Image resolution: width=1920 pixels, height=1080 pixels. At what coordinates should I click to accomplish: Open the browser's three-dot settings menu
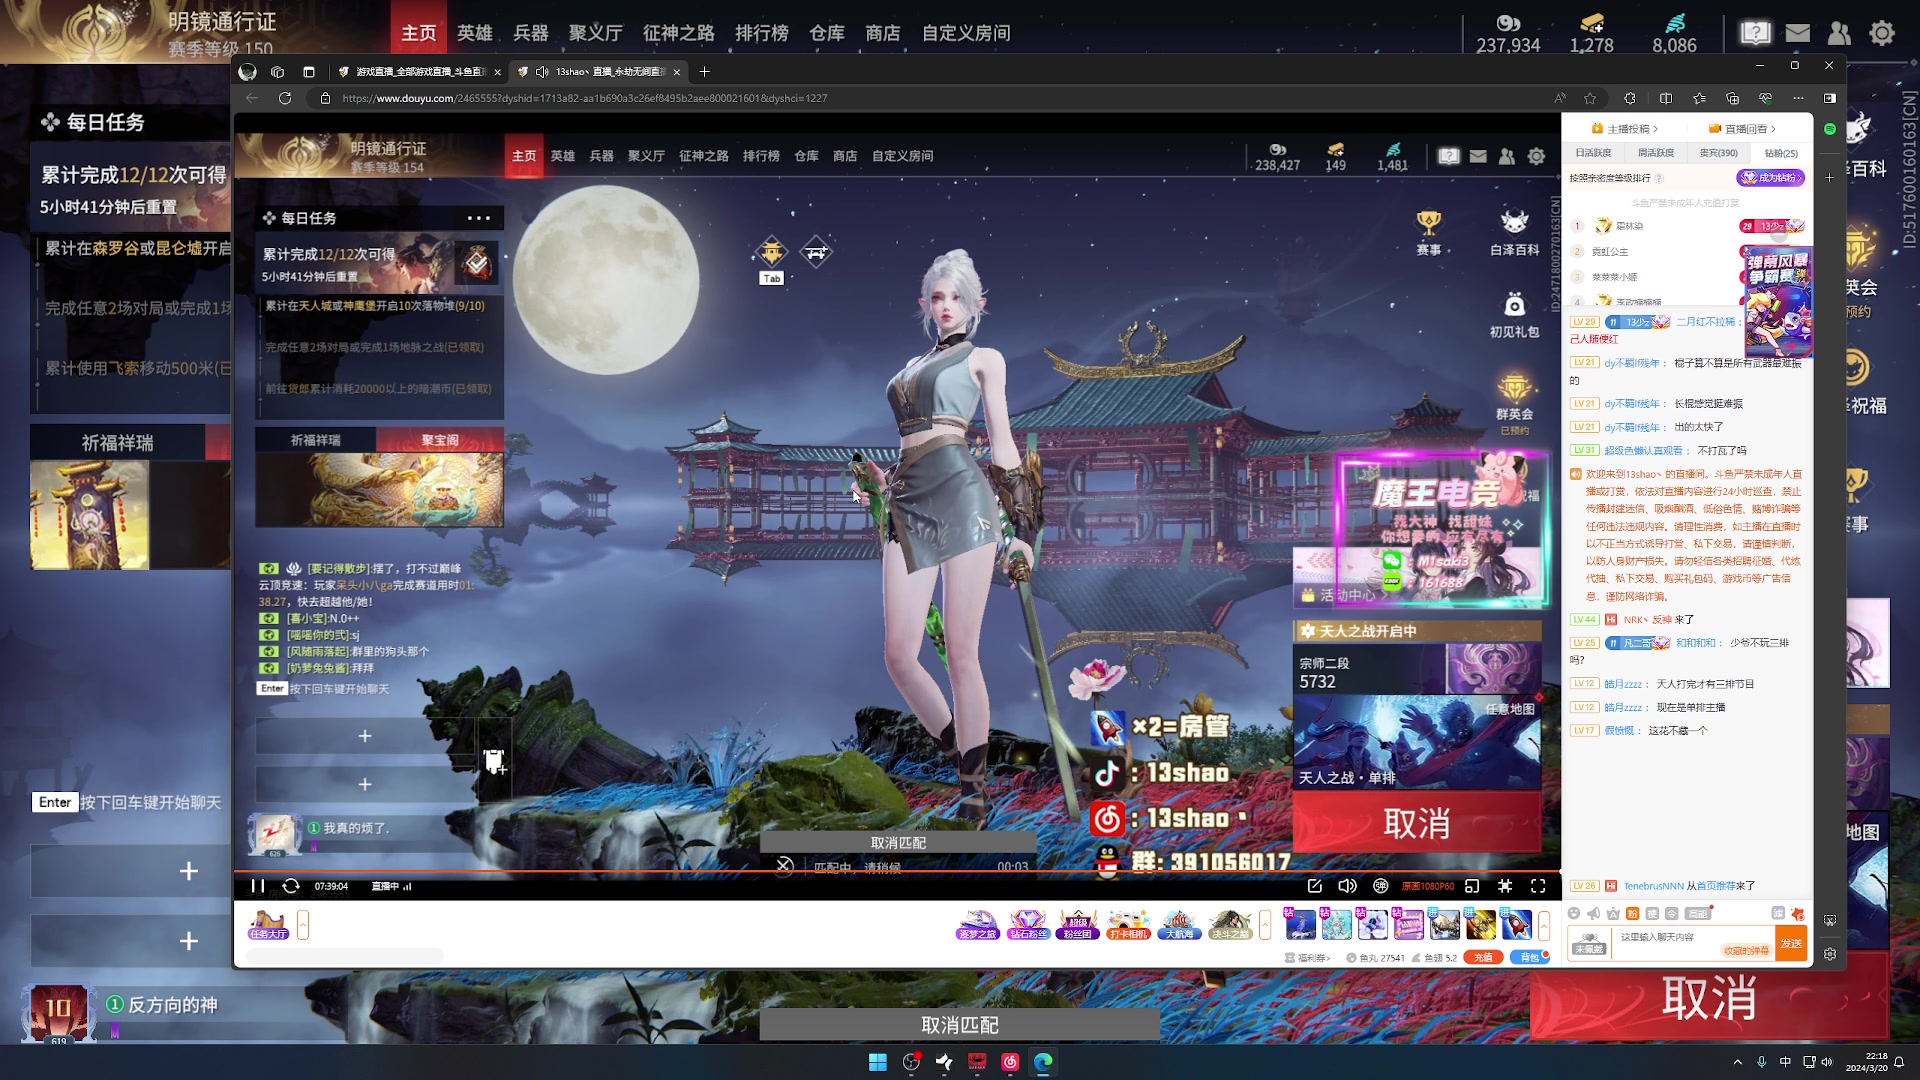pos(1798,98)
